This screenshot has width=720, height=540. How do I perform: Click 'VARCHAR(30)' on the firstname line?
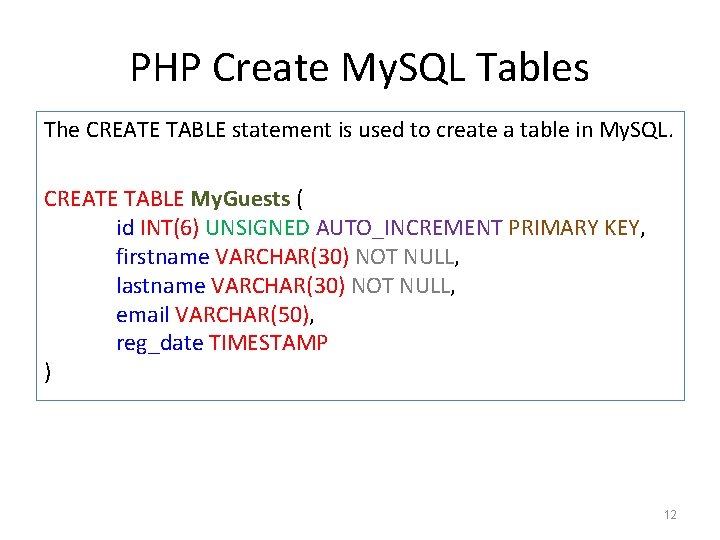click(282, 257)
